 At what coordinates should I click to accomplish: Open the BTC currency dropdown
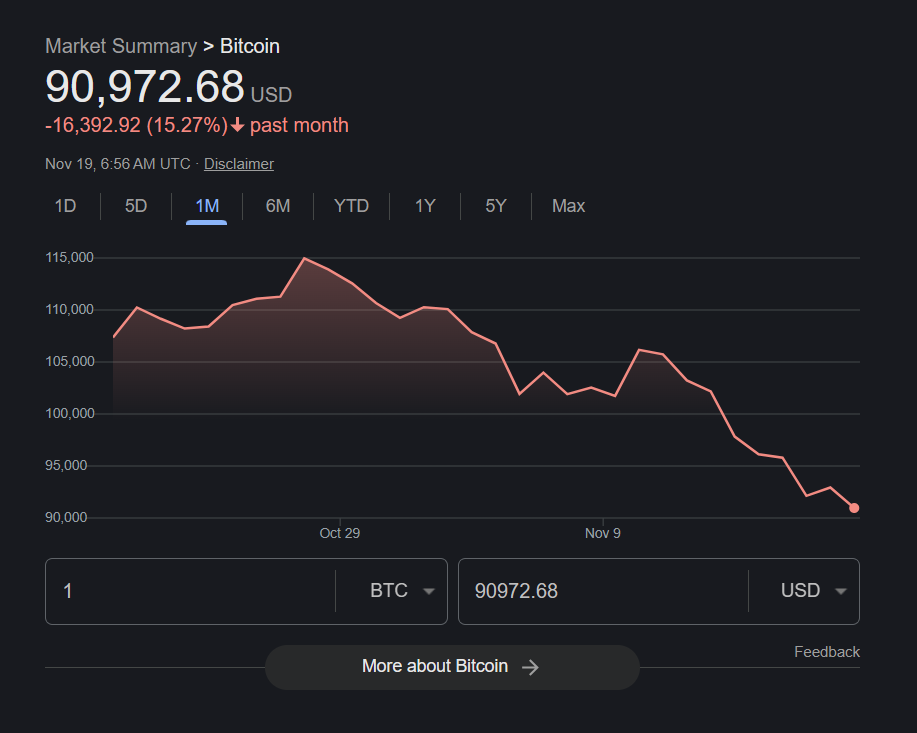[x=401, y=591]
